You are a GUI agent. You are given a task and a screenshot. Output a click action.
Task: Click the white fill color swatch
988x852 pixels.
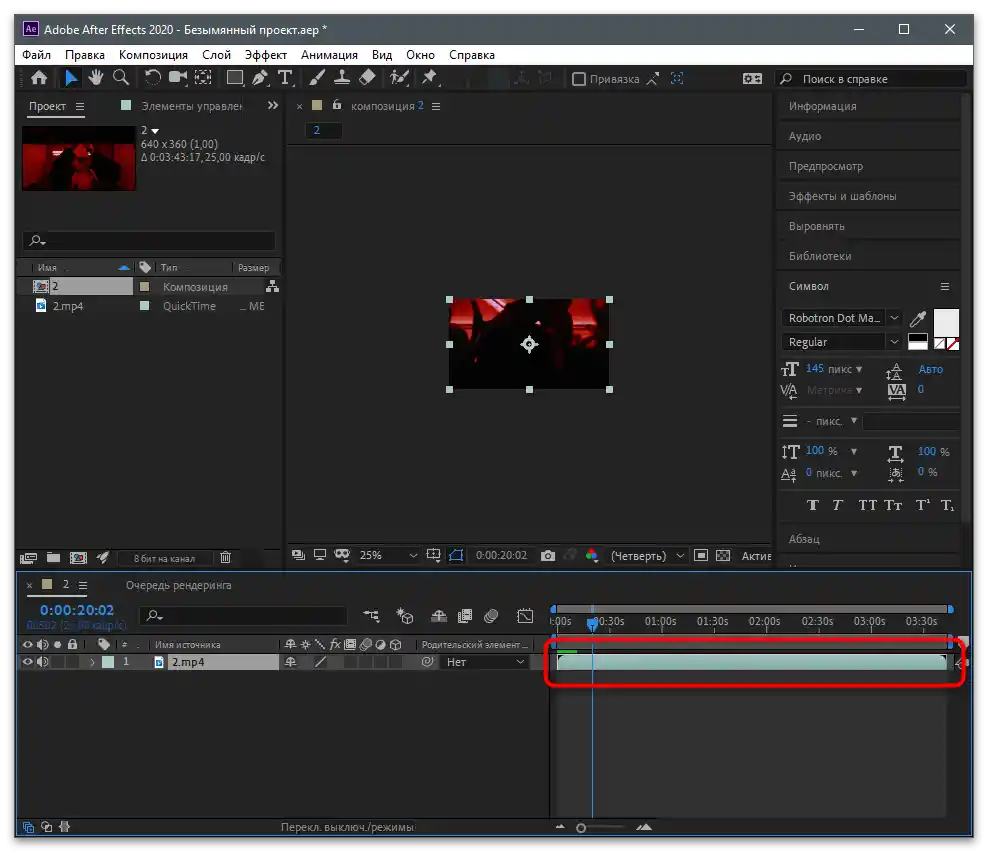coord(945,323)
